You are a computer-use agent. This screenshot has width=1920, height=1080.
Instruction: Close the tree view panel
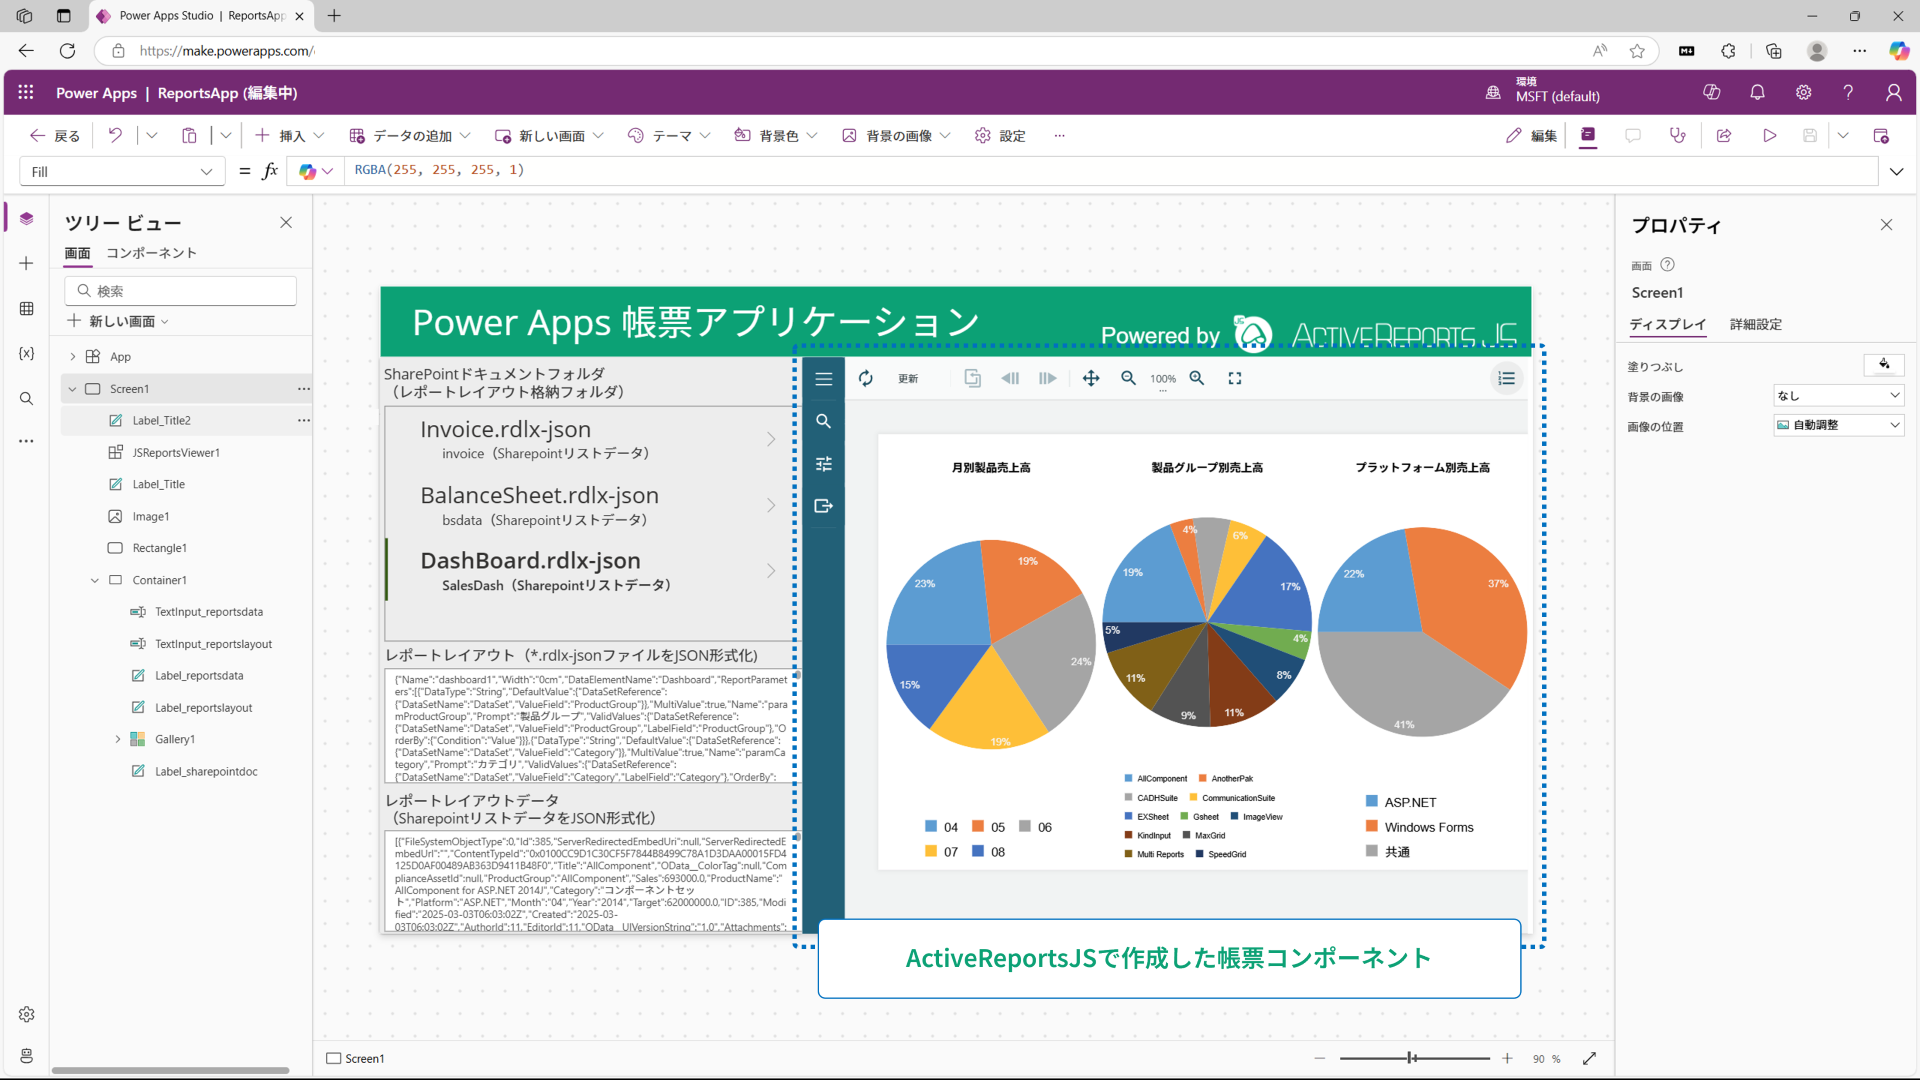pyautogui.click(x=286, y=222)
